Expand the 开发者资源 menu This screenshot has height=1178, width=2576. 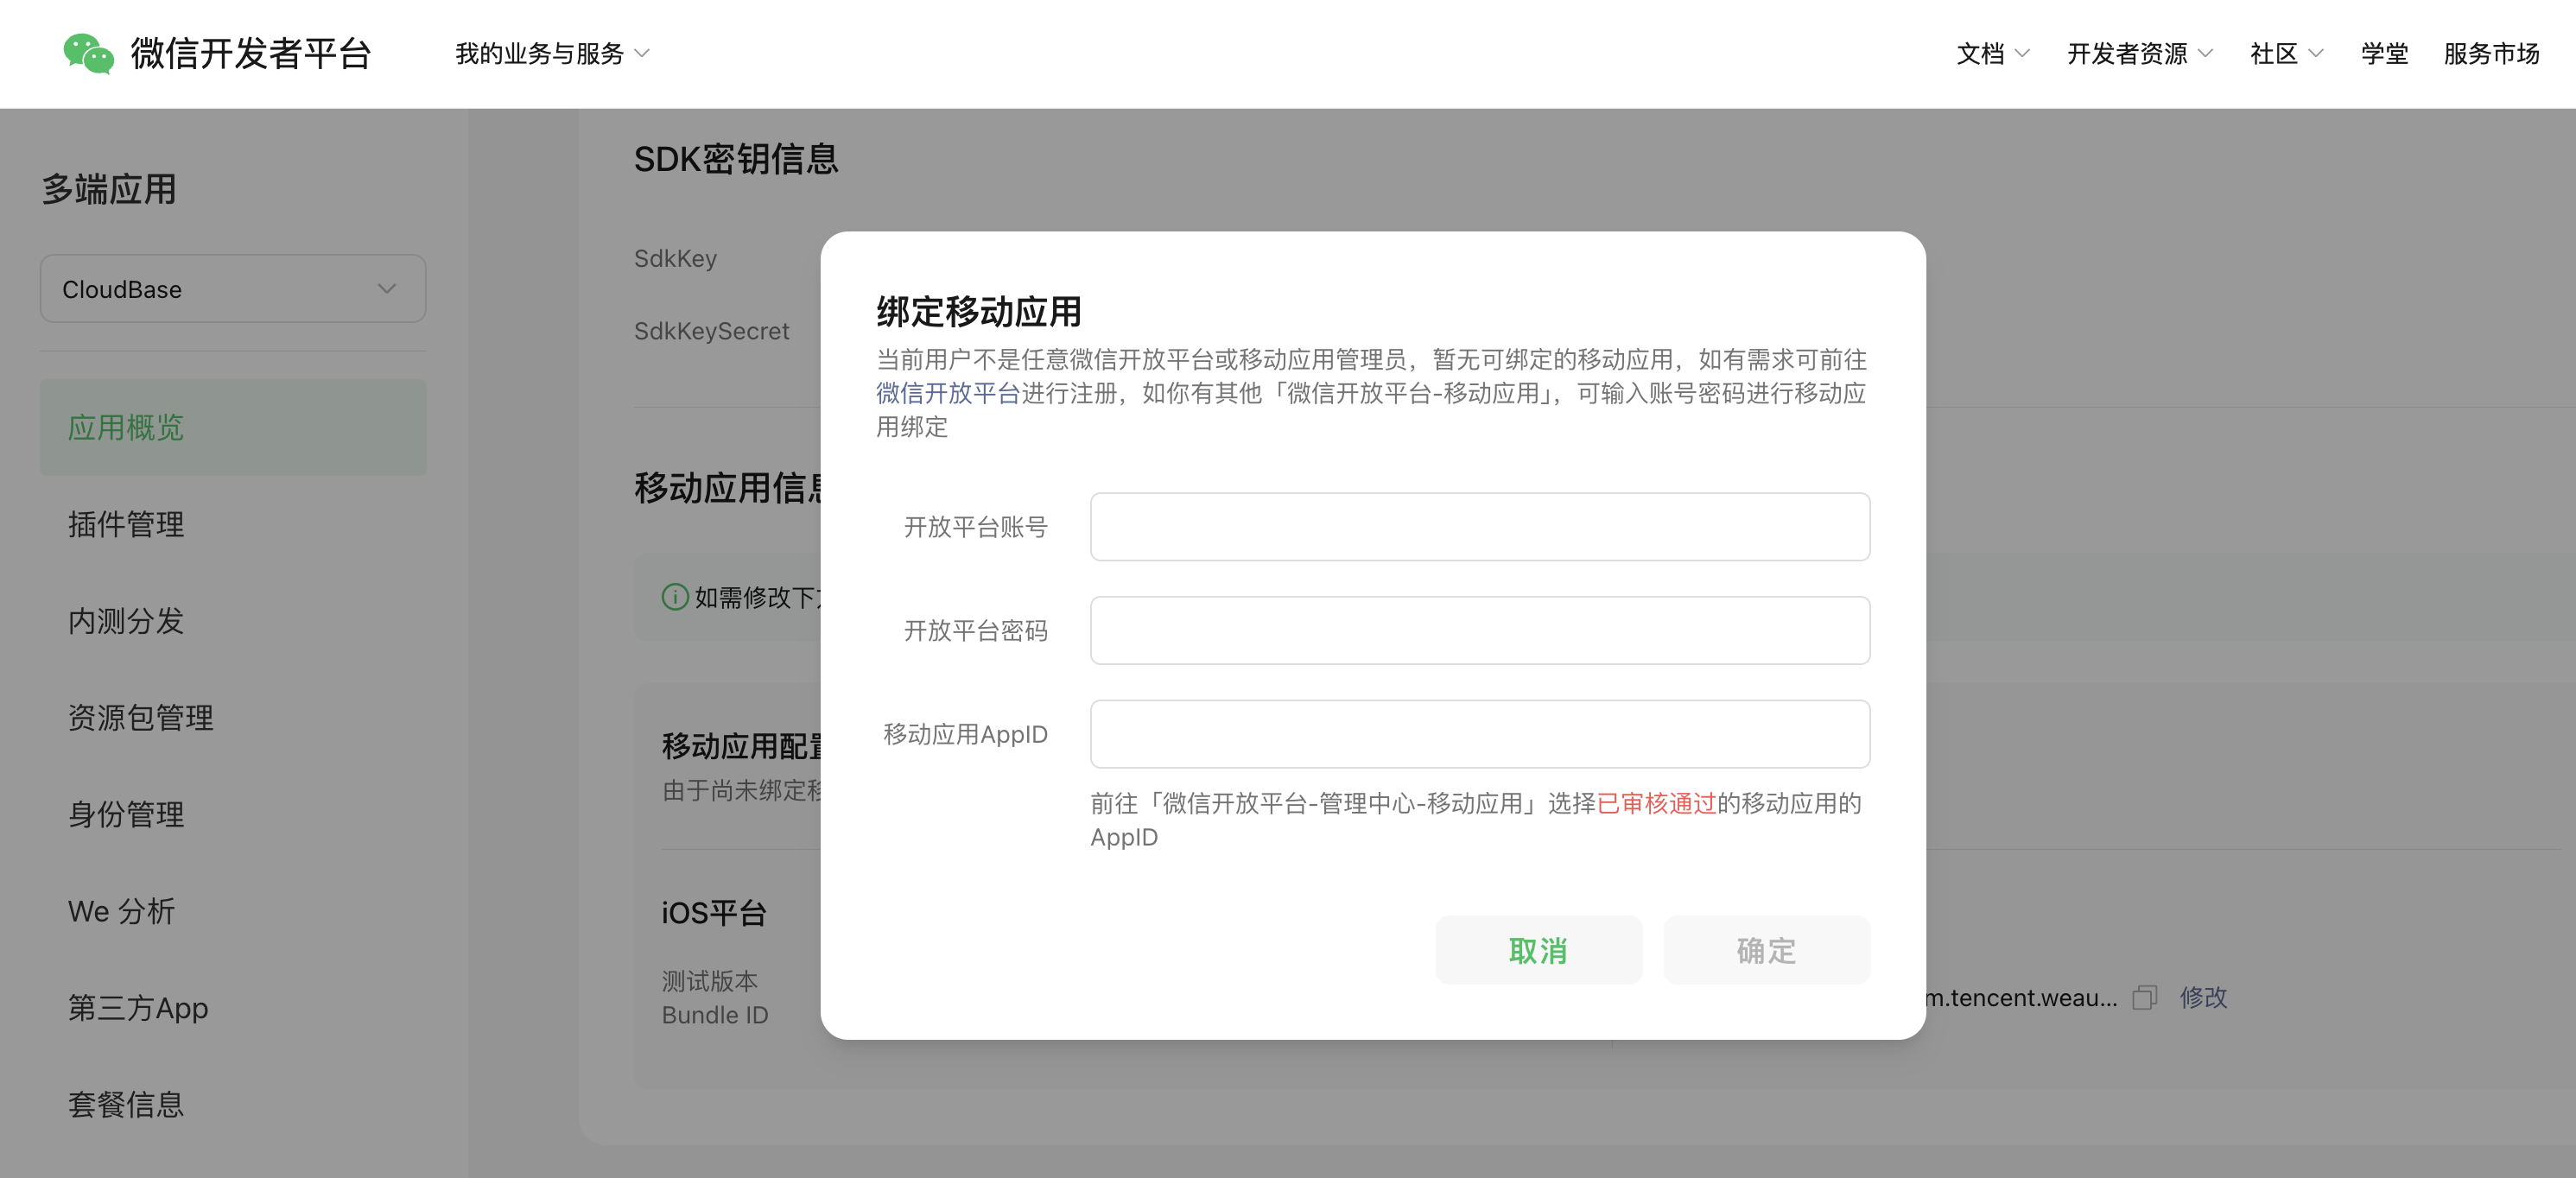pyautogui.click(x=2140, y=54)
